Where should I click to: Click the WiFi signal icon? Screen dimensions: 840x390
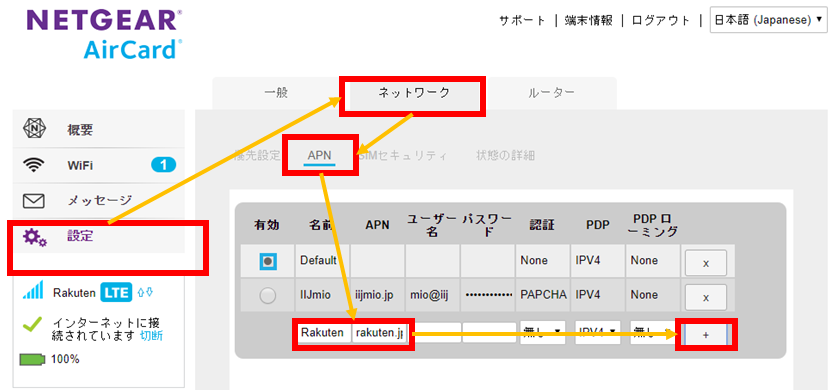[34, 165]
